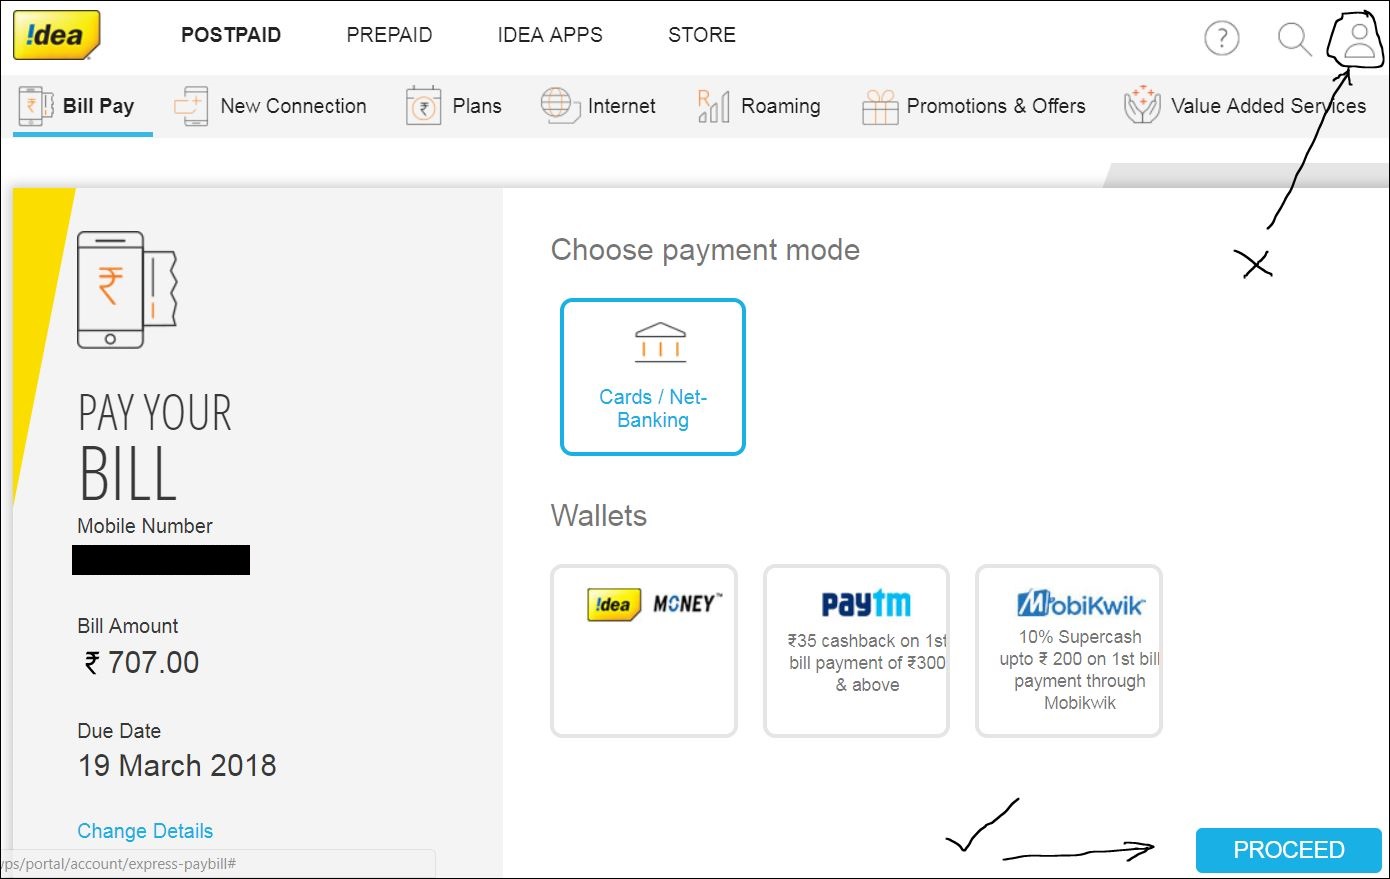Choose the Idea Money wallet
This screenshot has width=1390, height=879.
(x=644, y=651)
